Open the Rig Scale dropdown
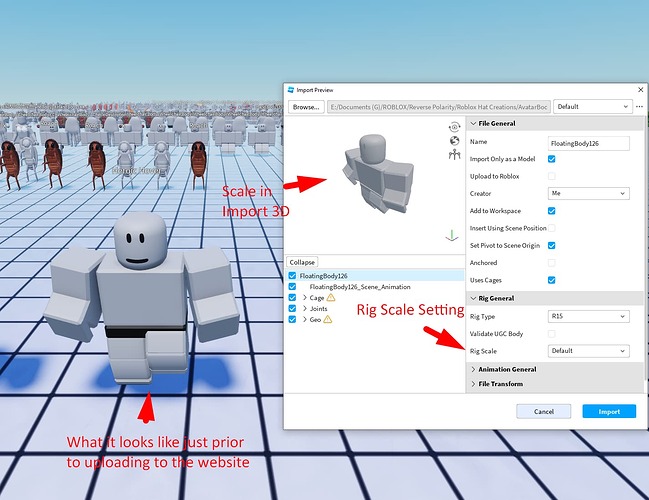This screenshot has width=649, height=500. (x=588, y=351)
